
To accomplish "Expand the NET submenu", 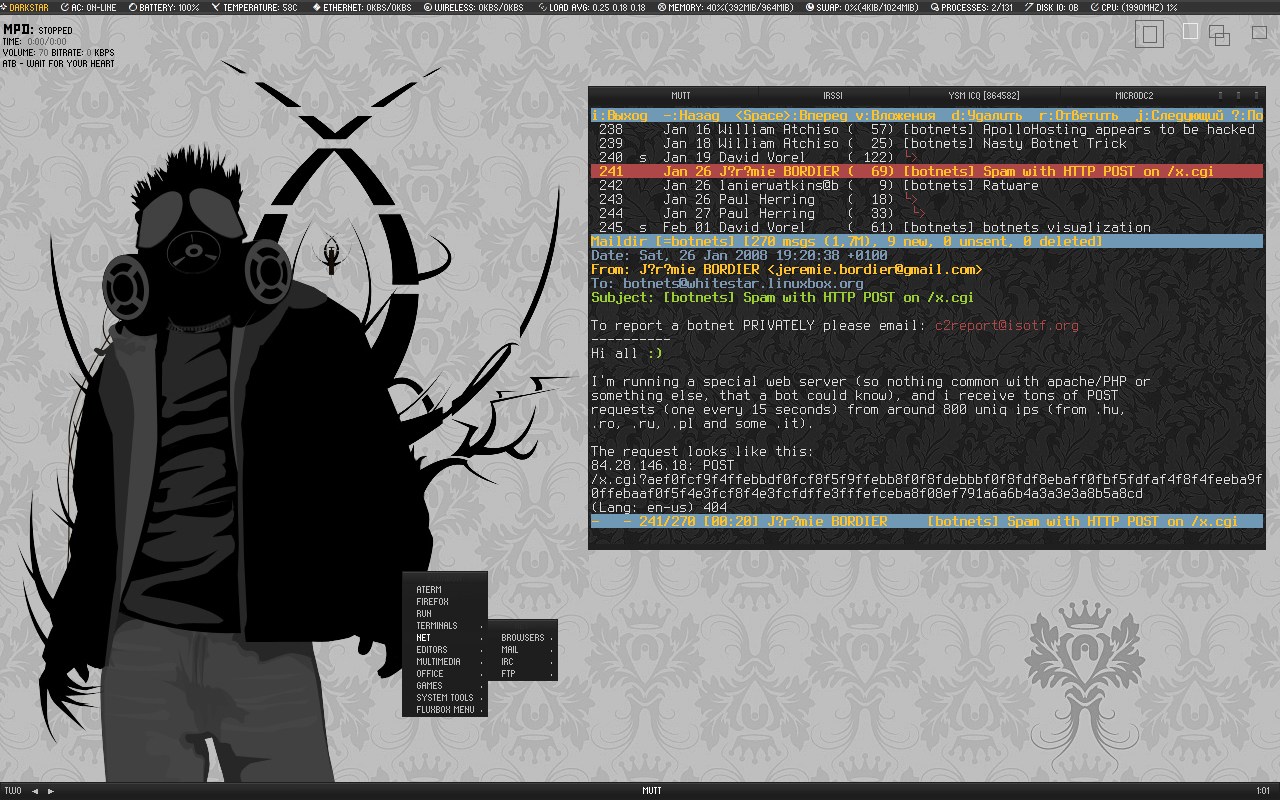I will tap(446, 638).
